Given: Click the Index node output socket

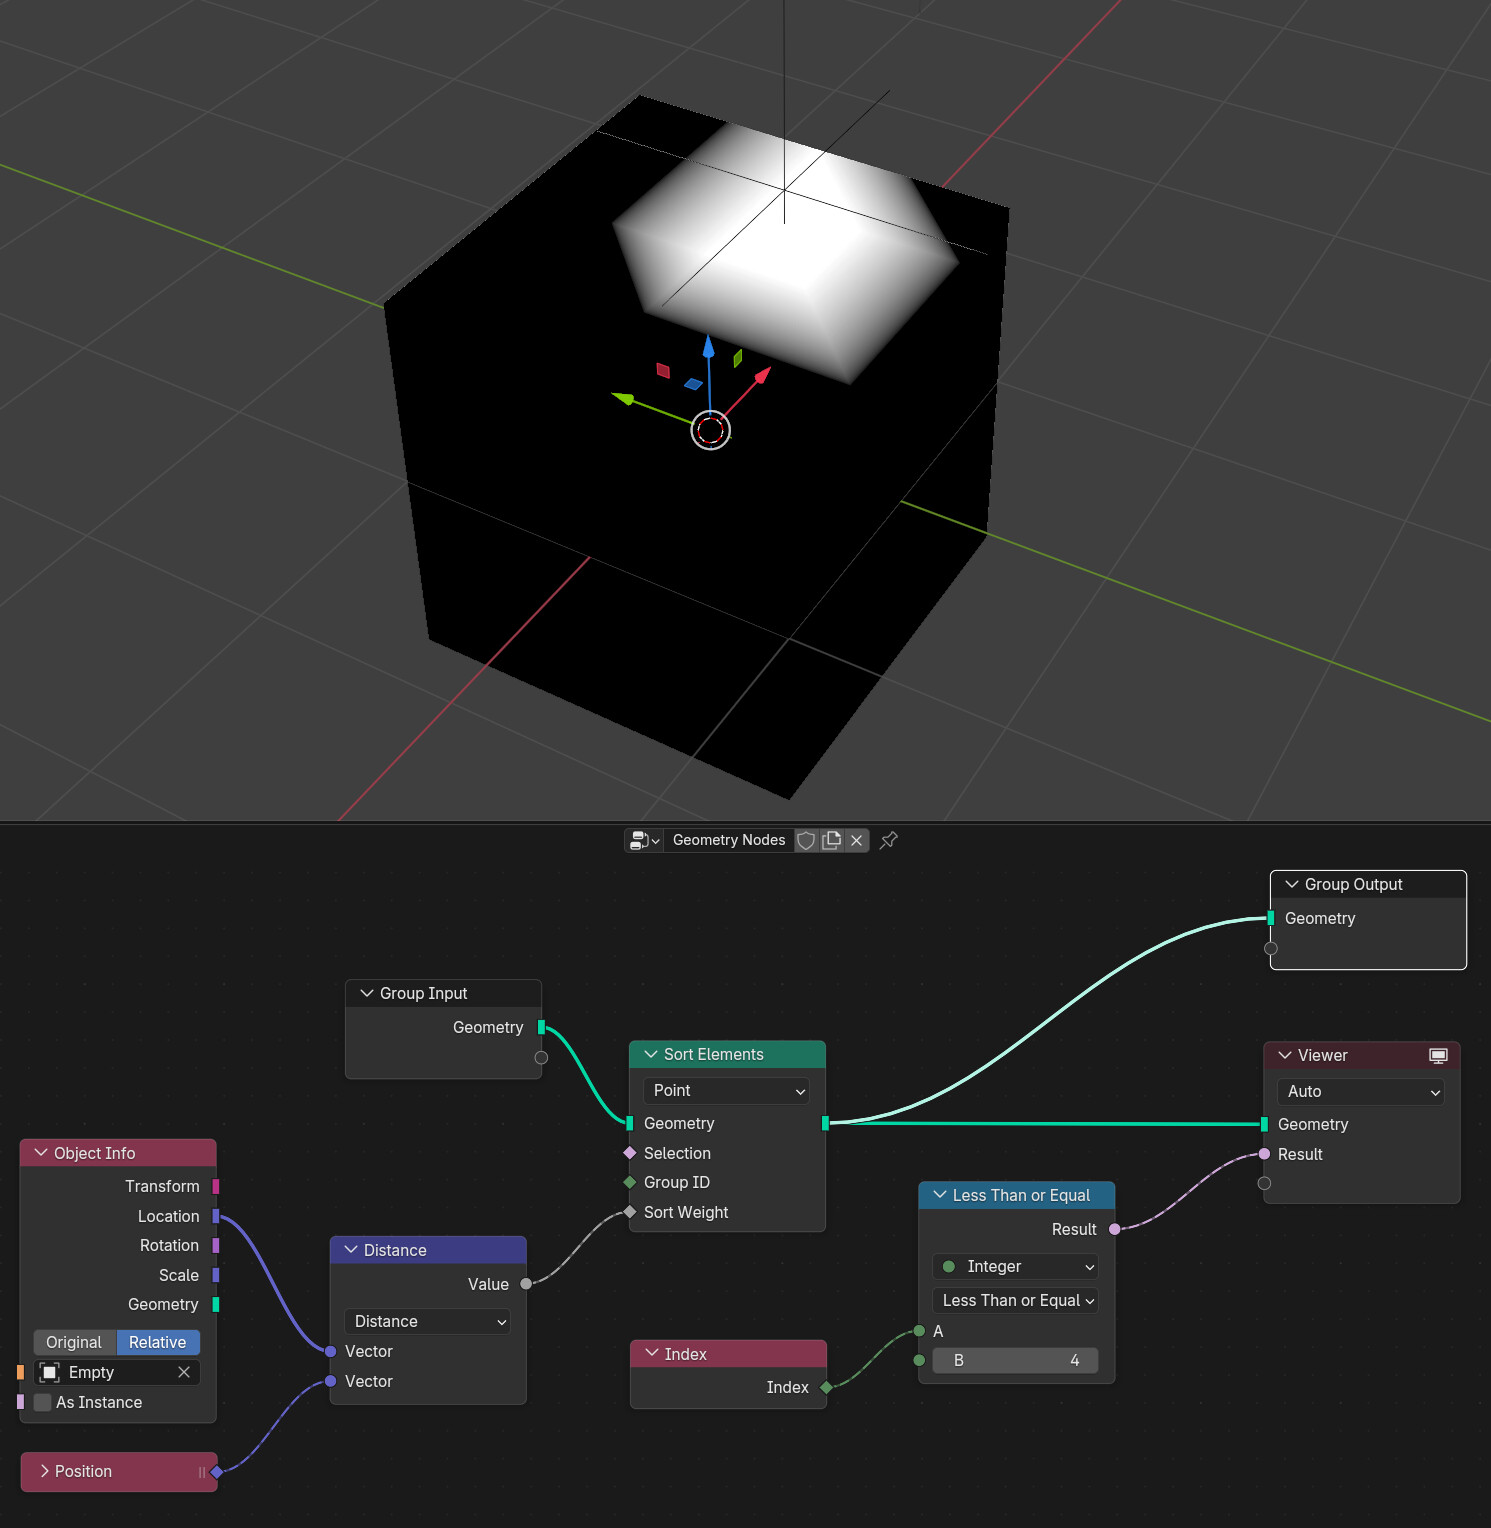Looking at the screenshot, I should [x=826, y=1387].
